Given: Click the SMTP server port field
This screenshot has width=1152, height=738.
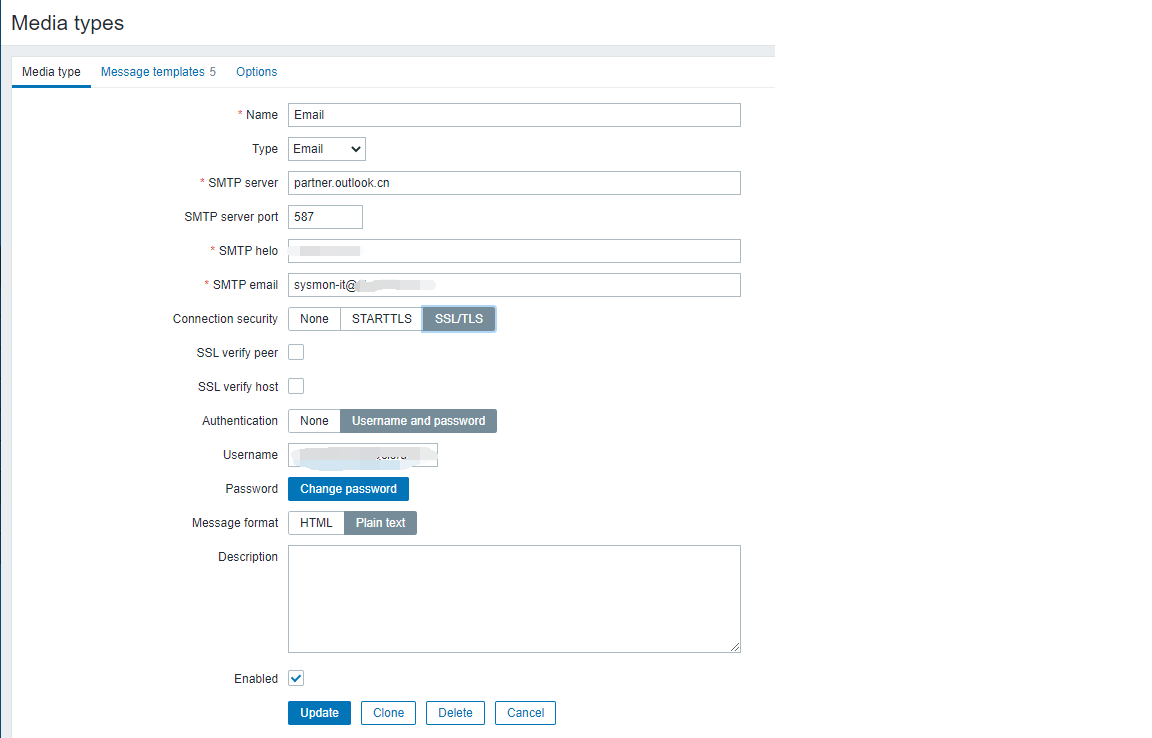Looking at the screenshot, I should (325, 217).
